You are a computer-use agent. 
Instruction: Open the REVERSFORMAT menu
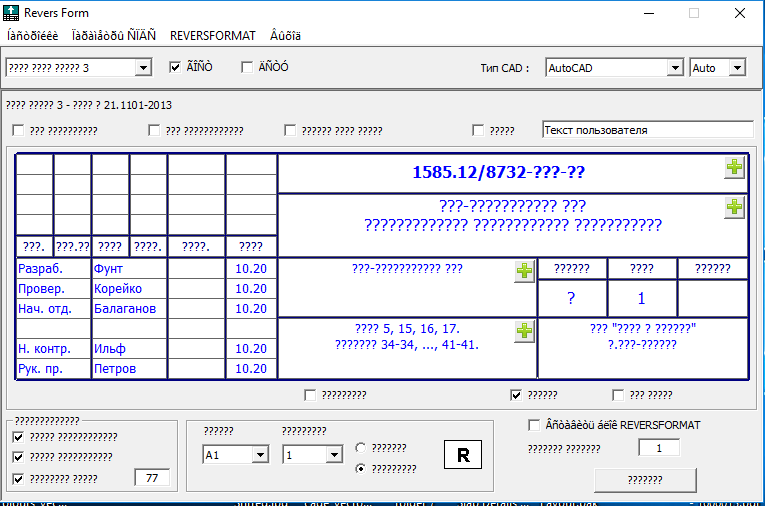(x=212, y=35)
